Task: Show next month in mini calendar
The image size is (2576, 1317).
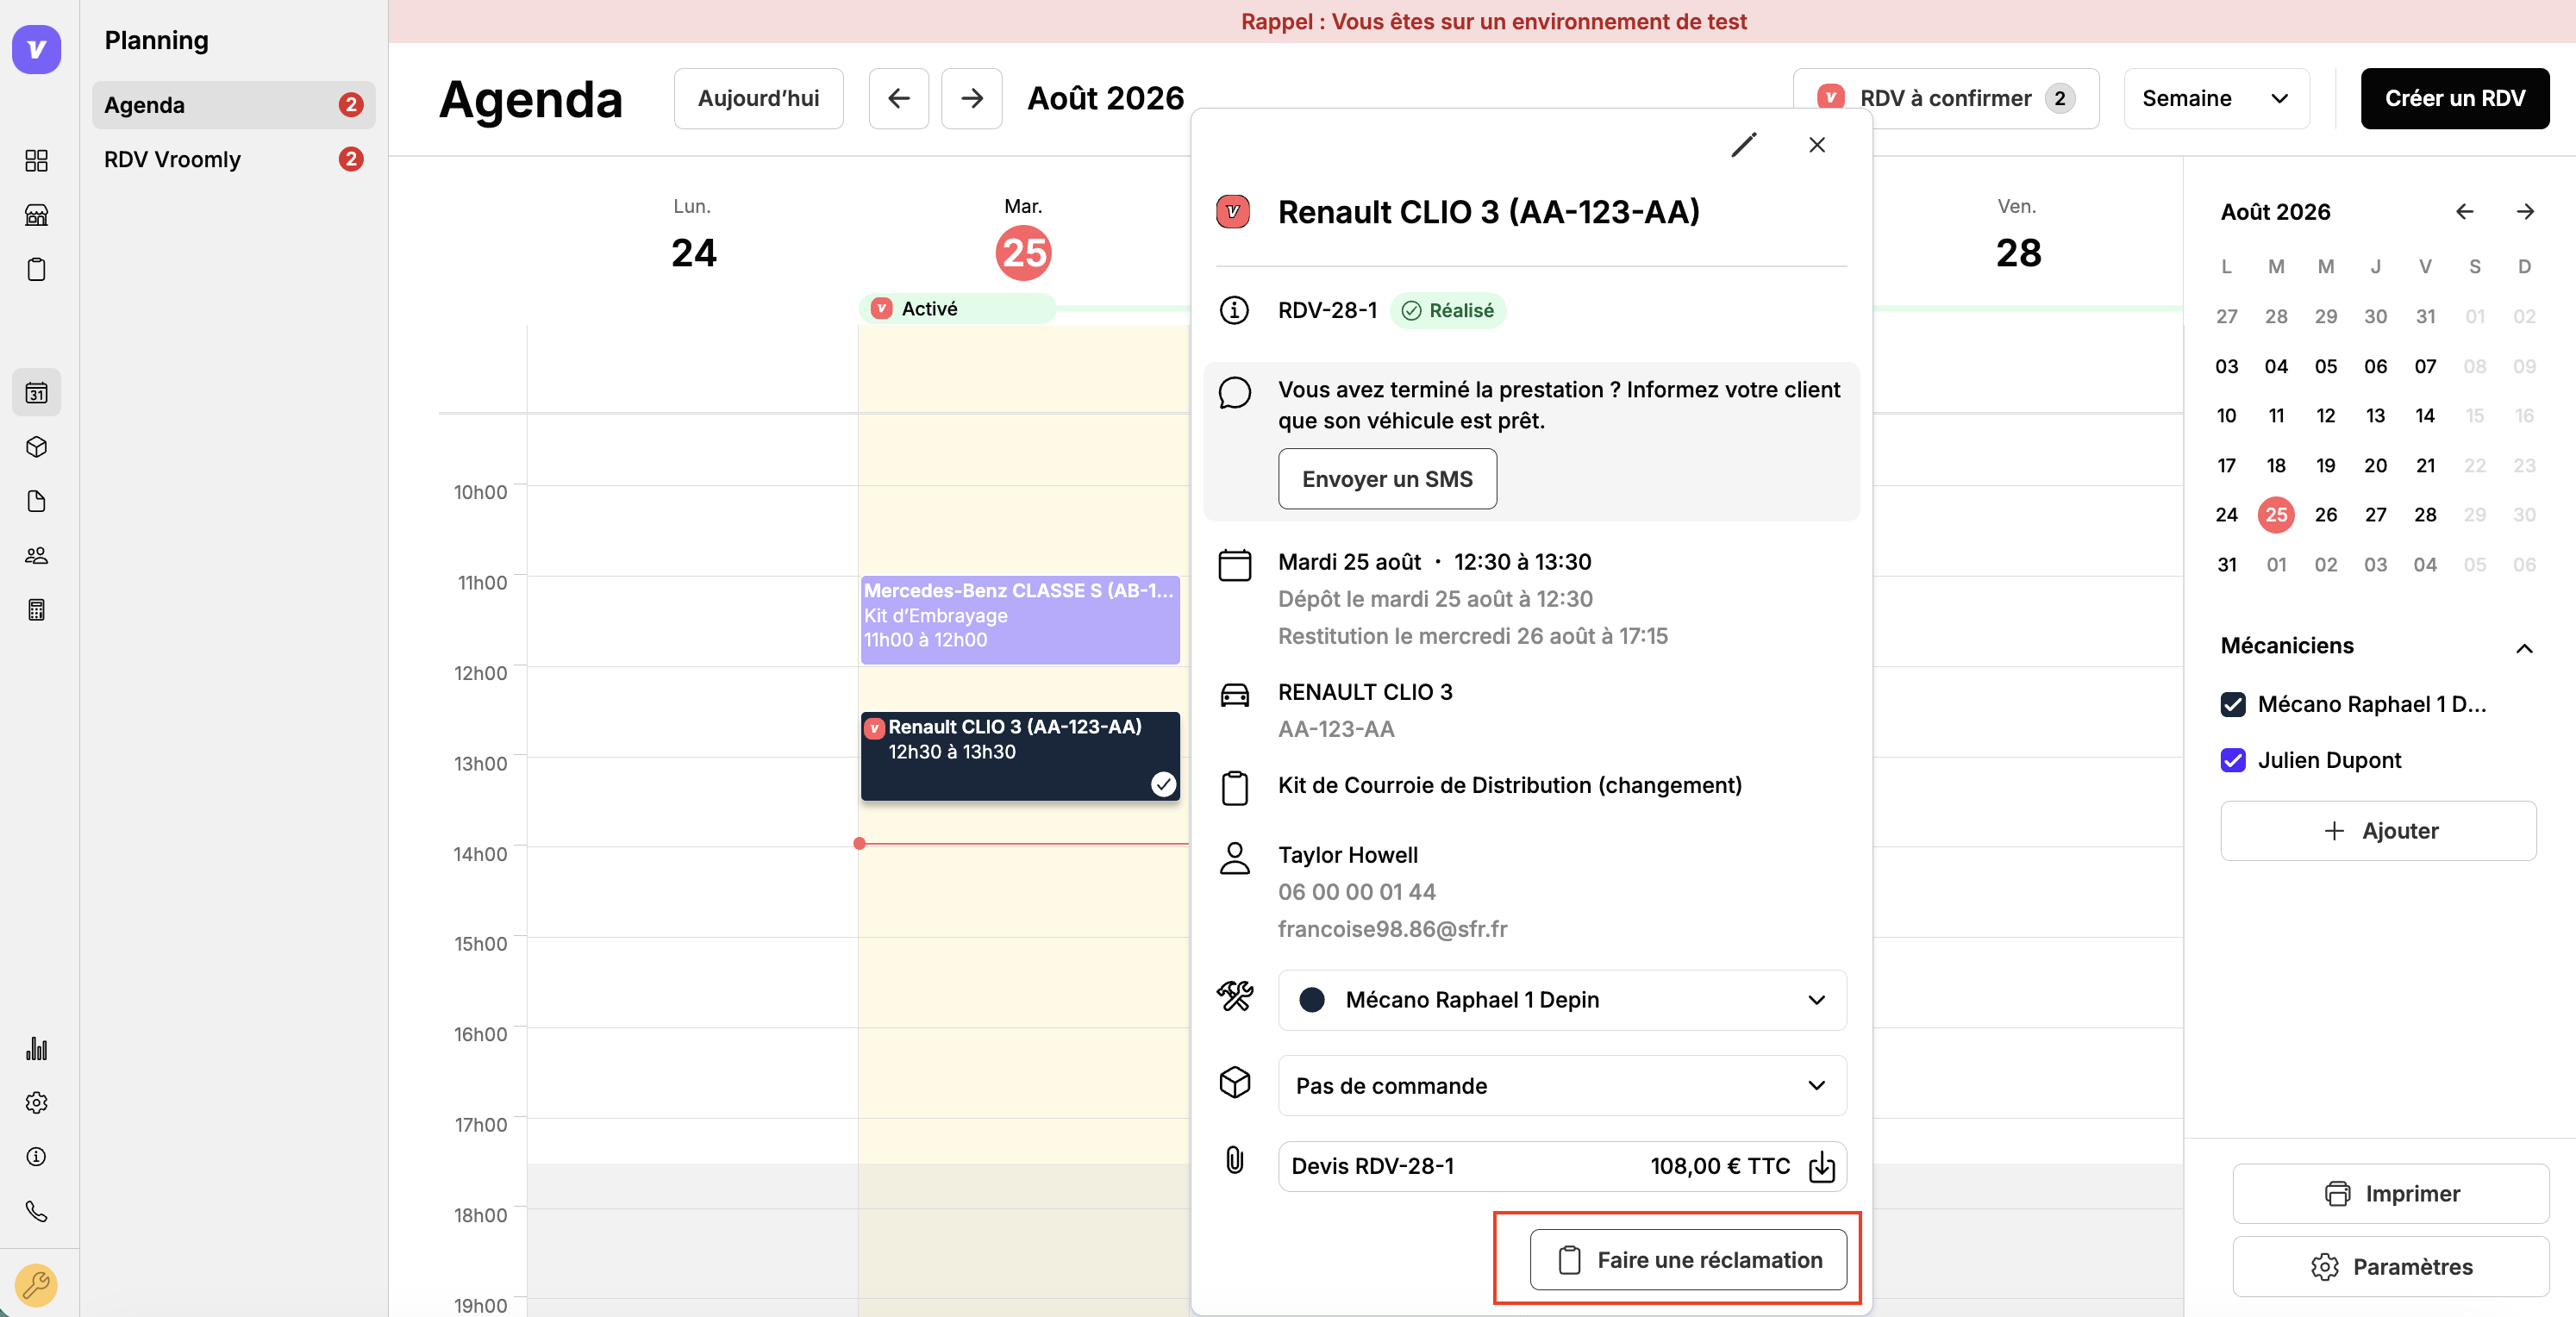Action: (x=2525, y=212)
